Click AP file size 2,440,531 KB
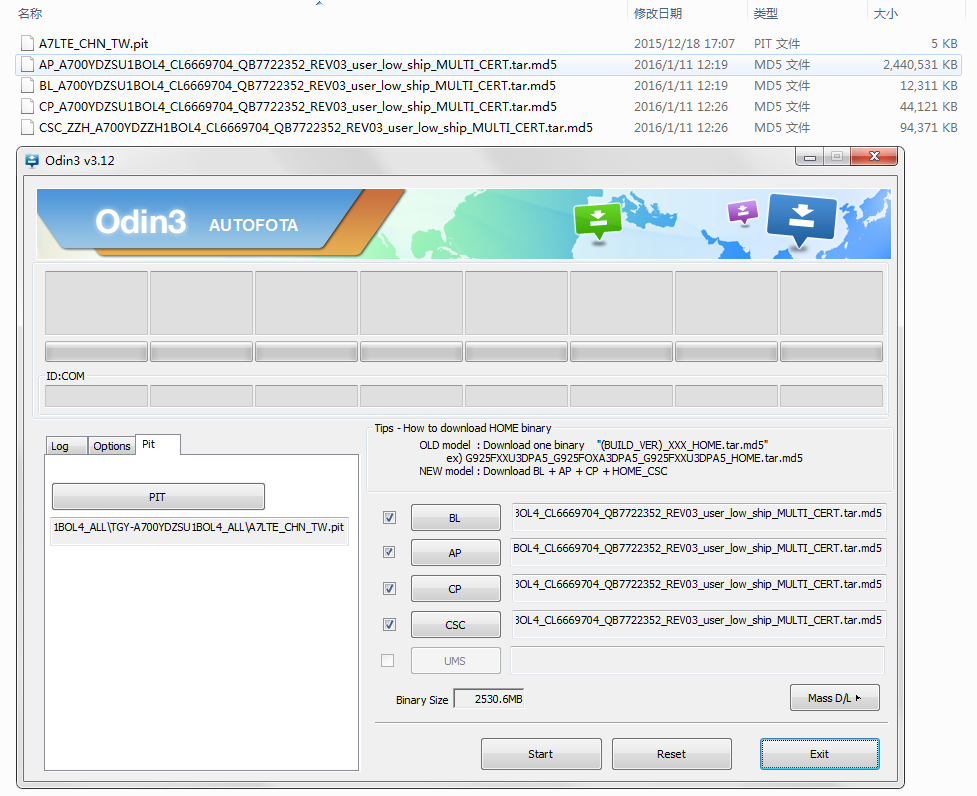The width and height of the screenshot is (977, 796). click(920, 65)
